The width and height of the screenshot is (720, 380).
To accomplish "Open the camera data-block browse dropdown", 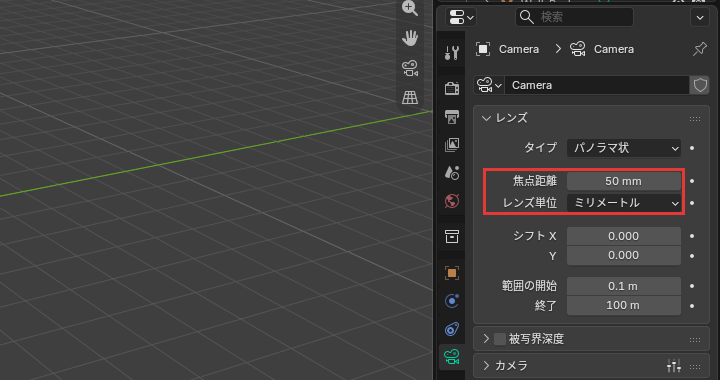I will pos(489,85).
